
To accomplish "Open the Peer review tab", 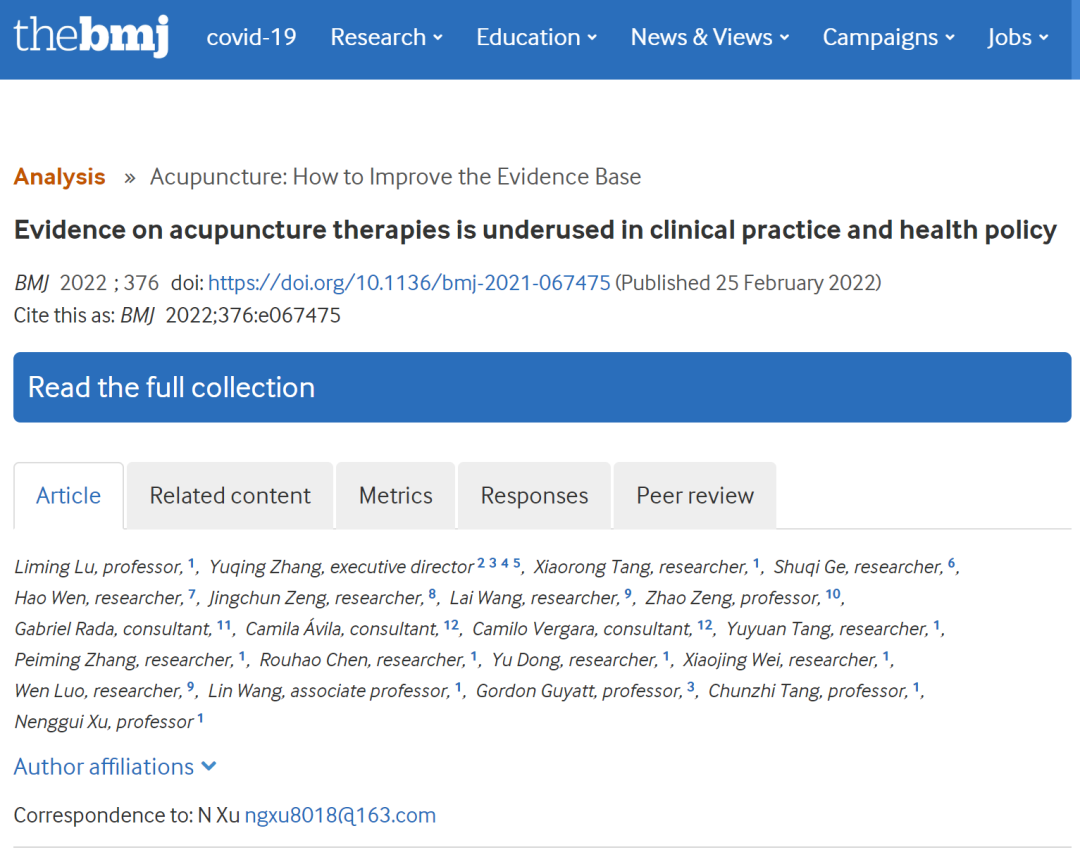I will coord(695,496).
